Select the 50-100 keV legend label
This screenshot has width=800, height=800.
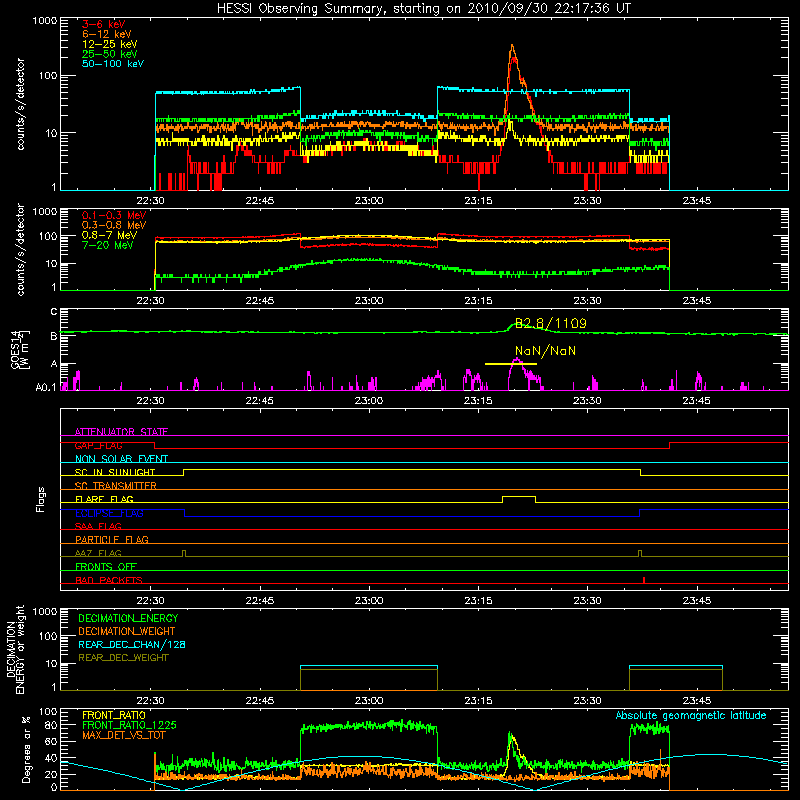pyautogui.click(x=113, y=64)
